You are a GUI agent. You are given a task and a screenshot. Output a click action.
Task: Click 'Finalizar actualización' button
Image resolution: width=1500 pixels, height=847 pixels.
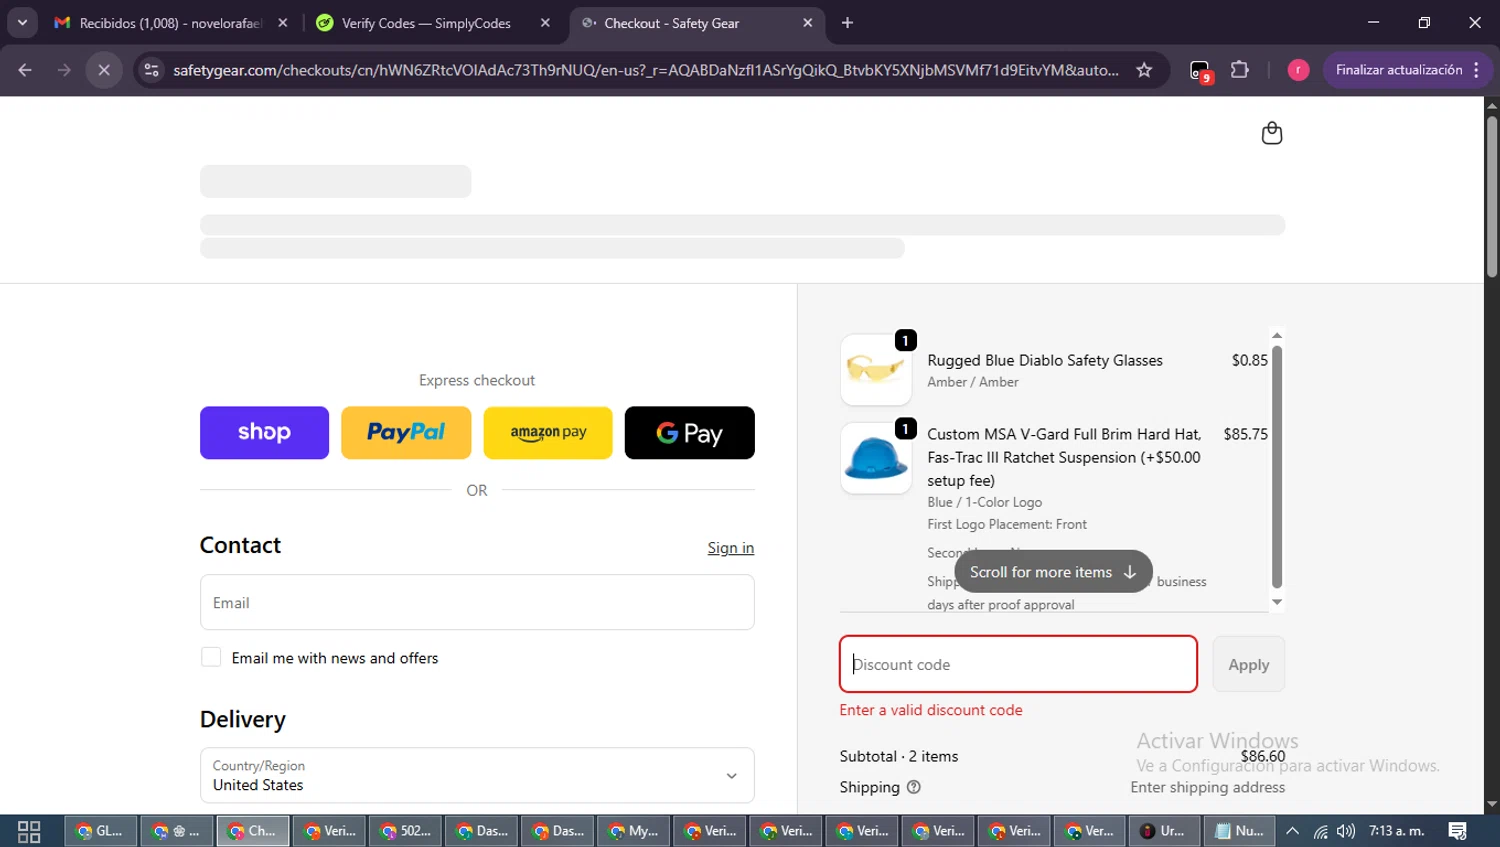(1399, 70)
